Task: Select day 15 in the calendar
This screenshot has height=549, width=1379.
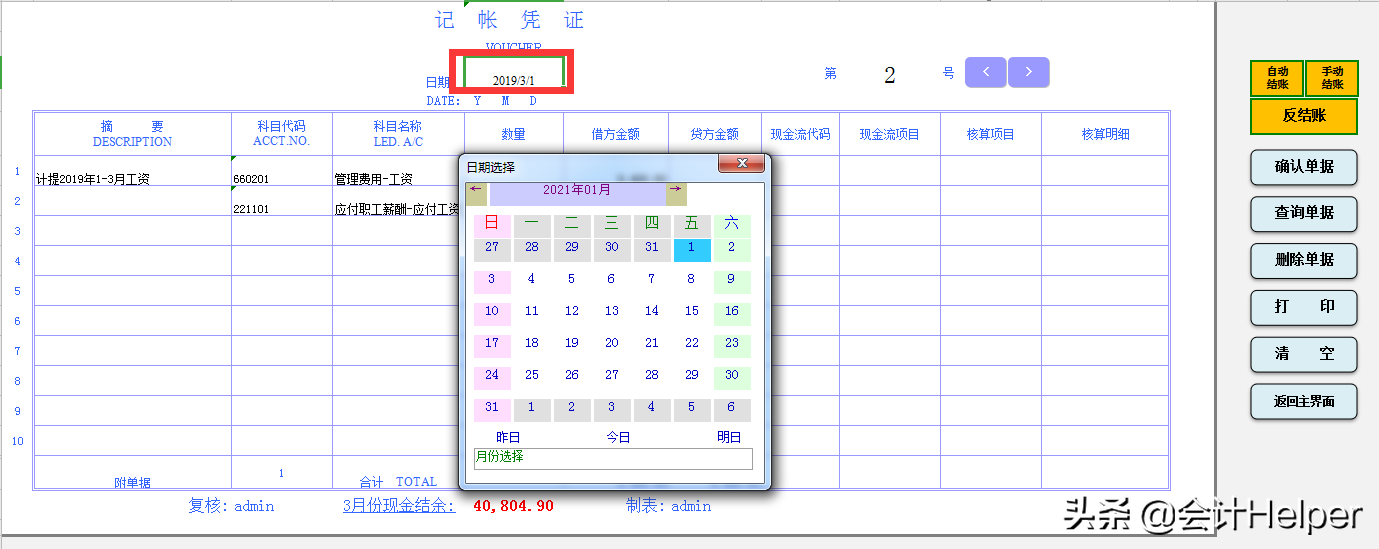Action: 691,311
